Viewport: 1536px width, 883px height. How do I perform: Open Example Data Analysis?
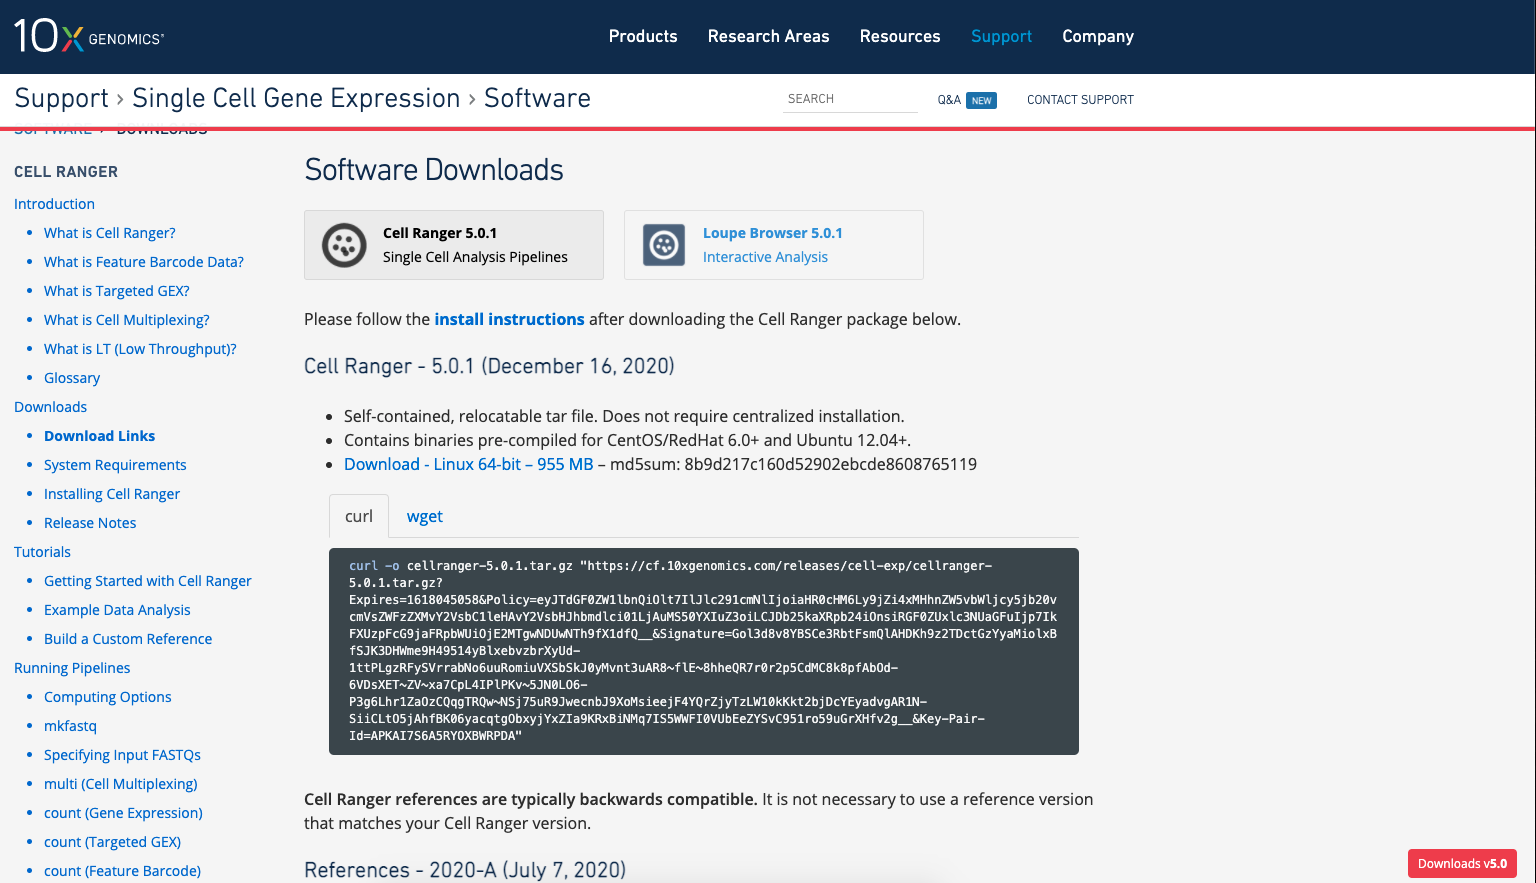click(117, 610)
